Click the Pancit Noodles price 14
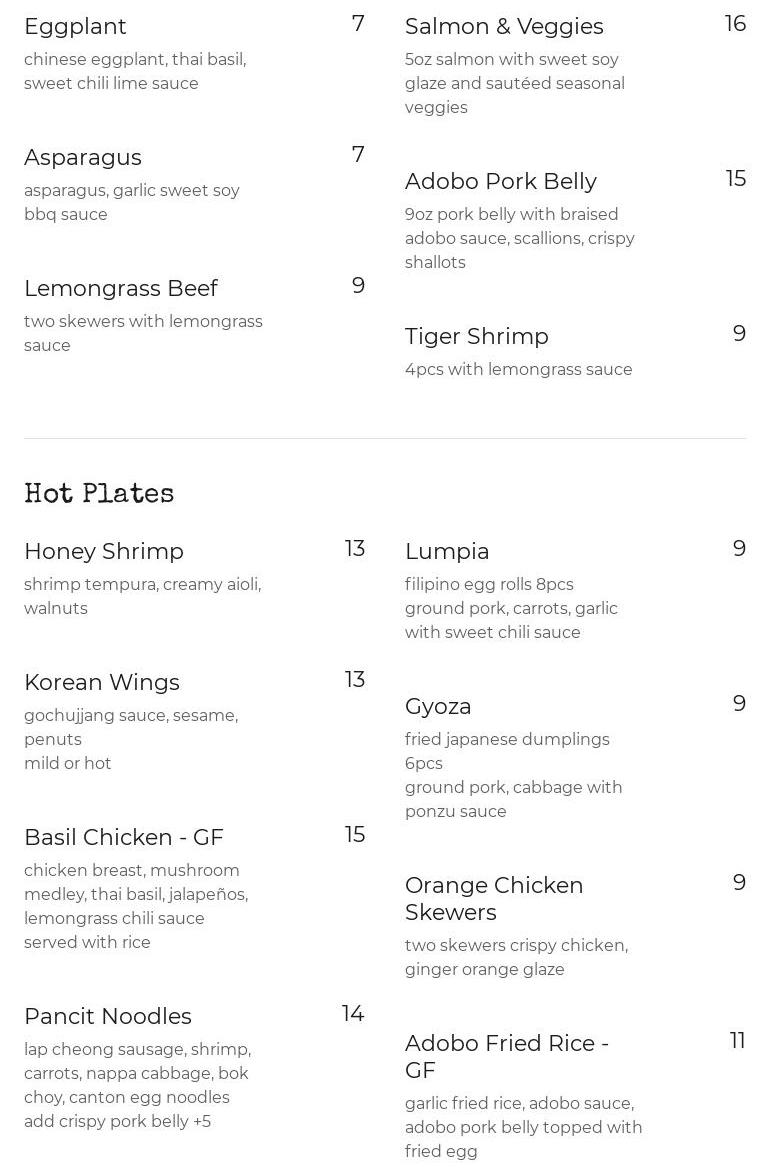Image resolution: width=770 pixels, height=1173 pixels. 353,1014
